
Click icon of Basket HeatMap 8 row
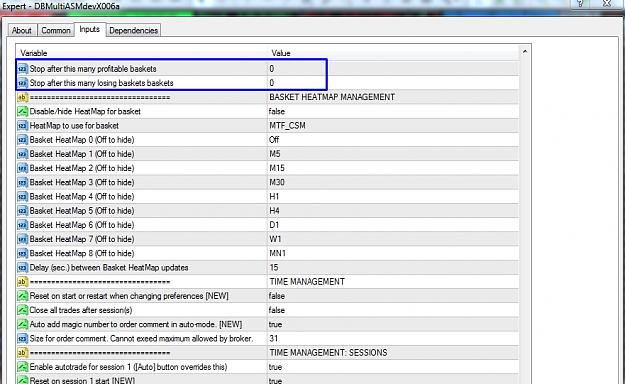pyautogui.click(x=22, y=253)
